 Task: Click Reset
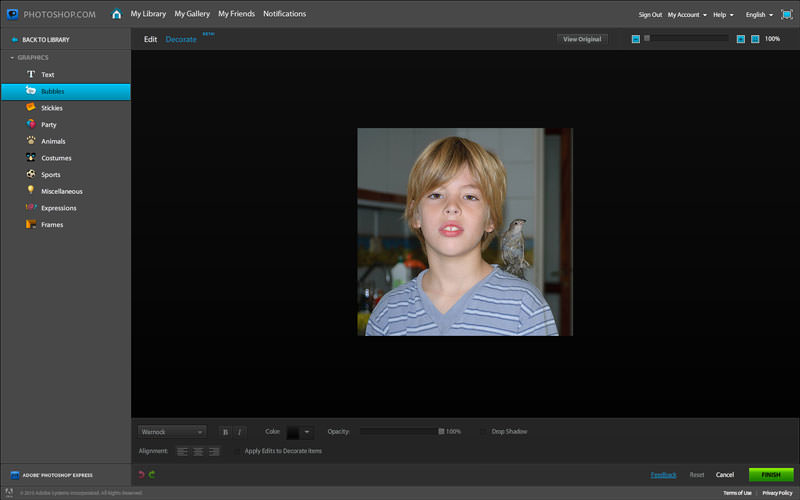pos(696,475)
